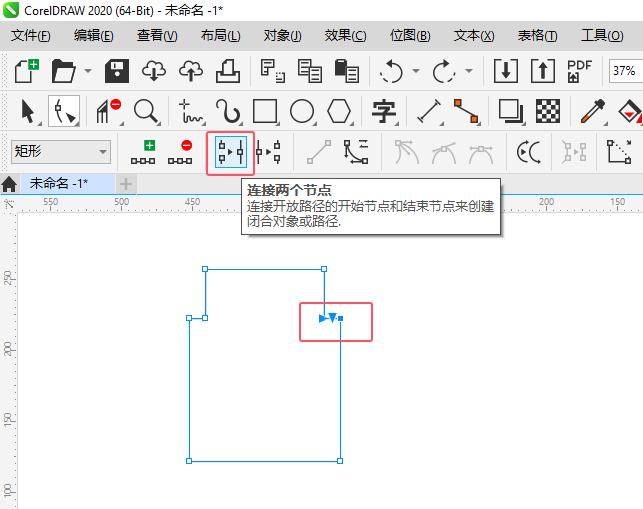Image resolution: width=643 pixels, height=509 pixels.
Task: Open the 效果(C) menu
Action: tap(345, 36)
